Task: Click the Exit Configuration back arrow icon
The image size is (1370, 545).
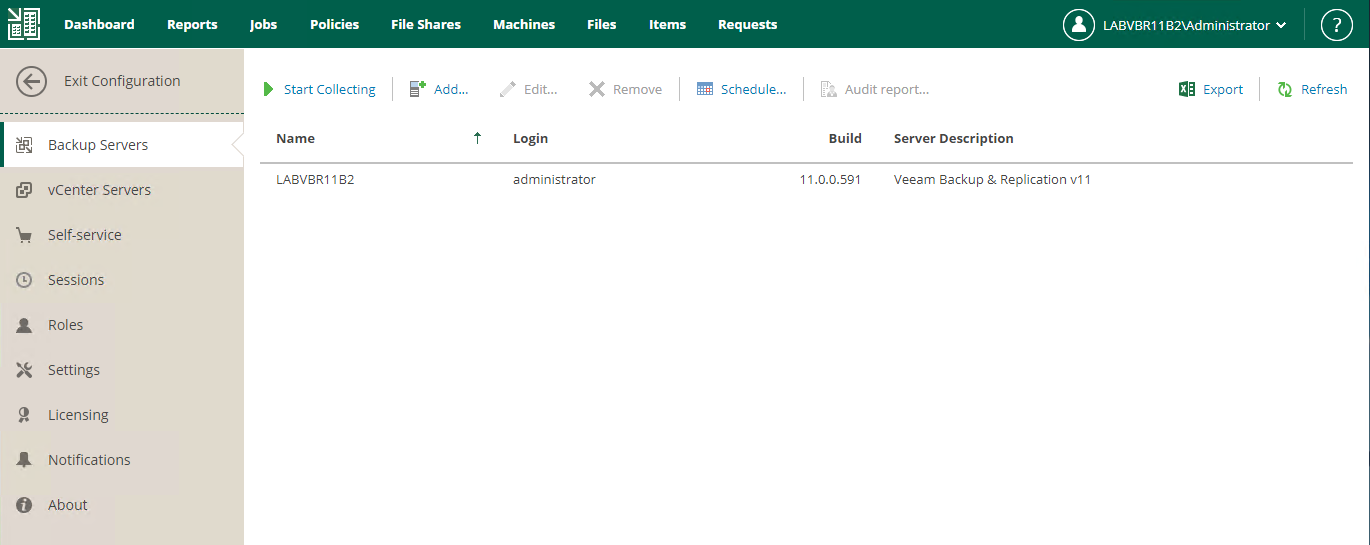Action: click(x=31, y=81)
